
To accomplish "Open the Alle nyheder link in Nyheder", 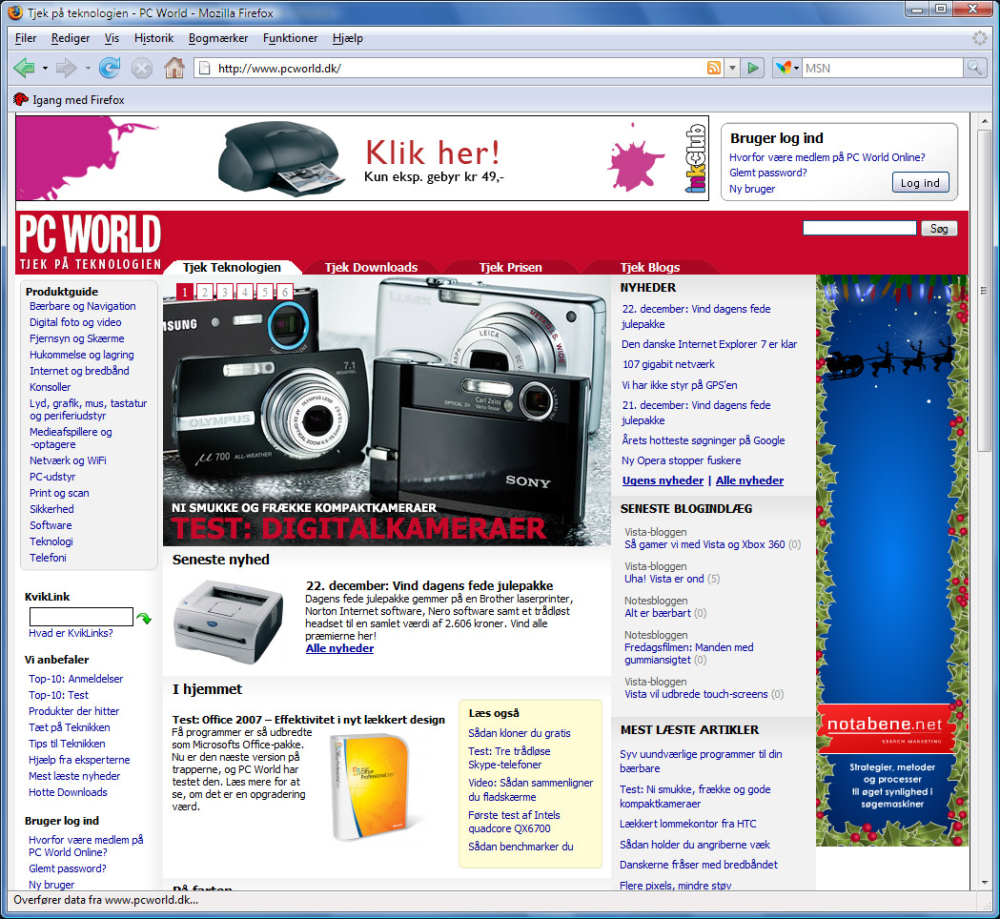I will pos(749,481).
